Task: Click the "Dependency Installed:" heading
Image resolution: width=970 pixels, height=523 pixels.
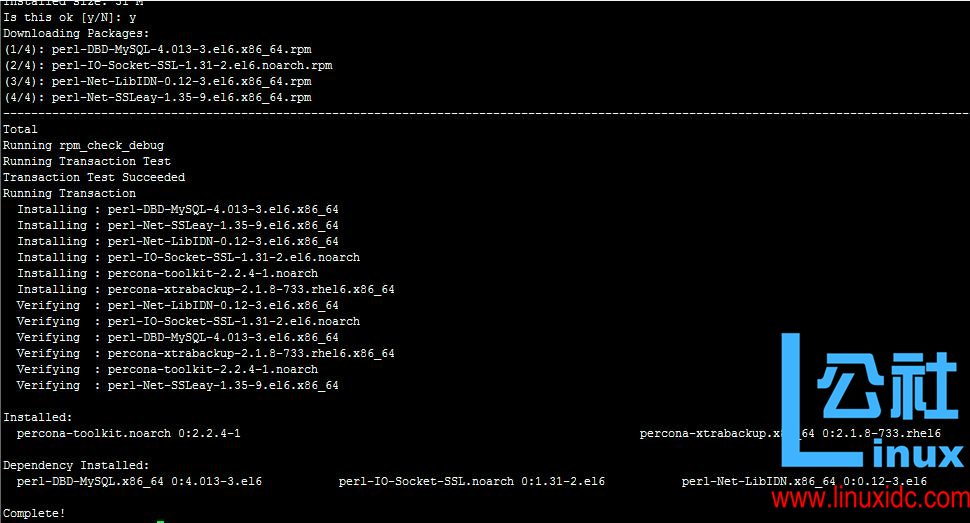Action: tap(76, 465)
